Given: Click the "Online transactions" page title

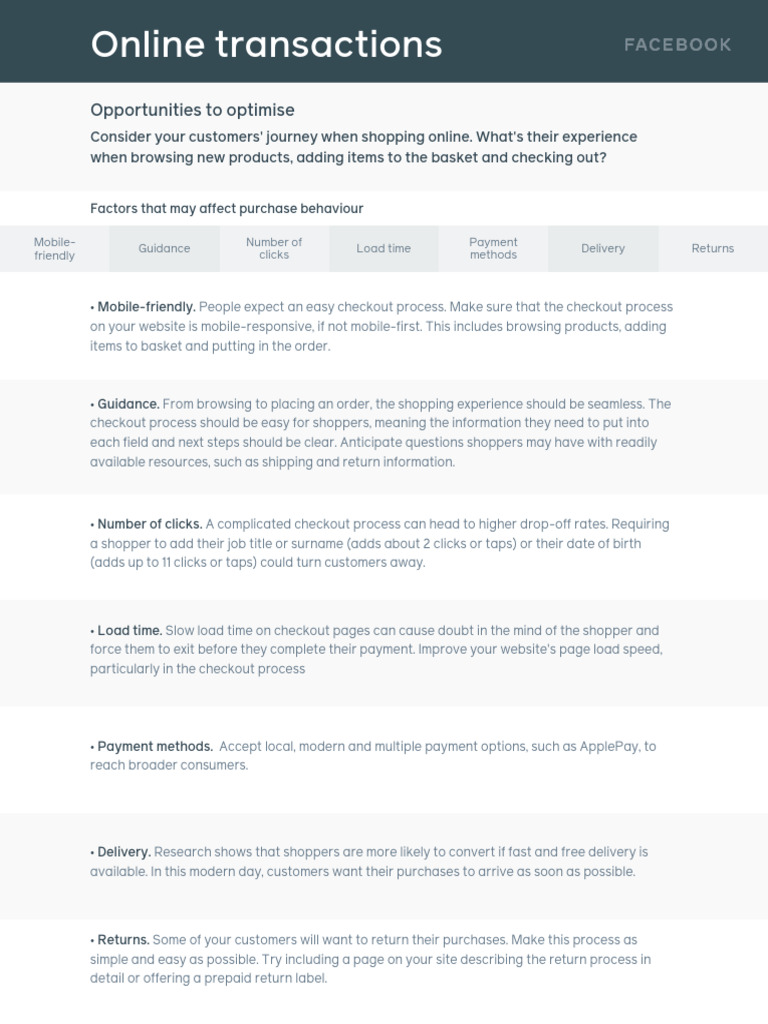Looking at the screenshot, I should (266, 44).
